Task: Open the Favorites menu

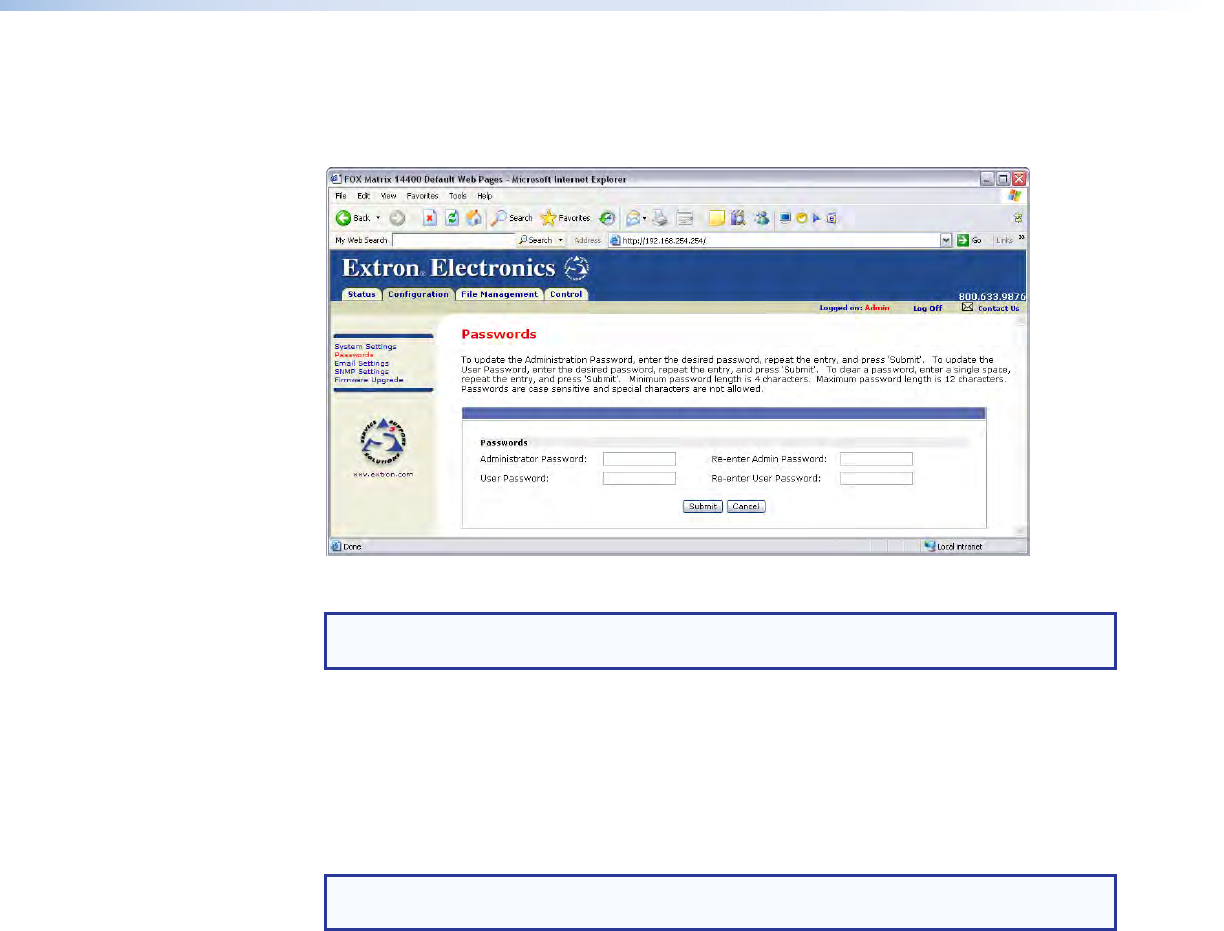Action: point(422,196)
